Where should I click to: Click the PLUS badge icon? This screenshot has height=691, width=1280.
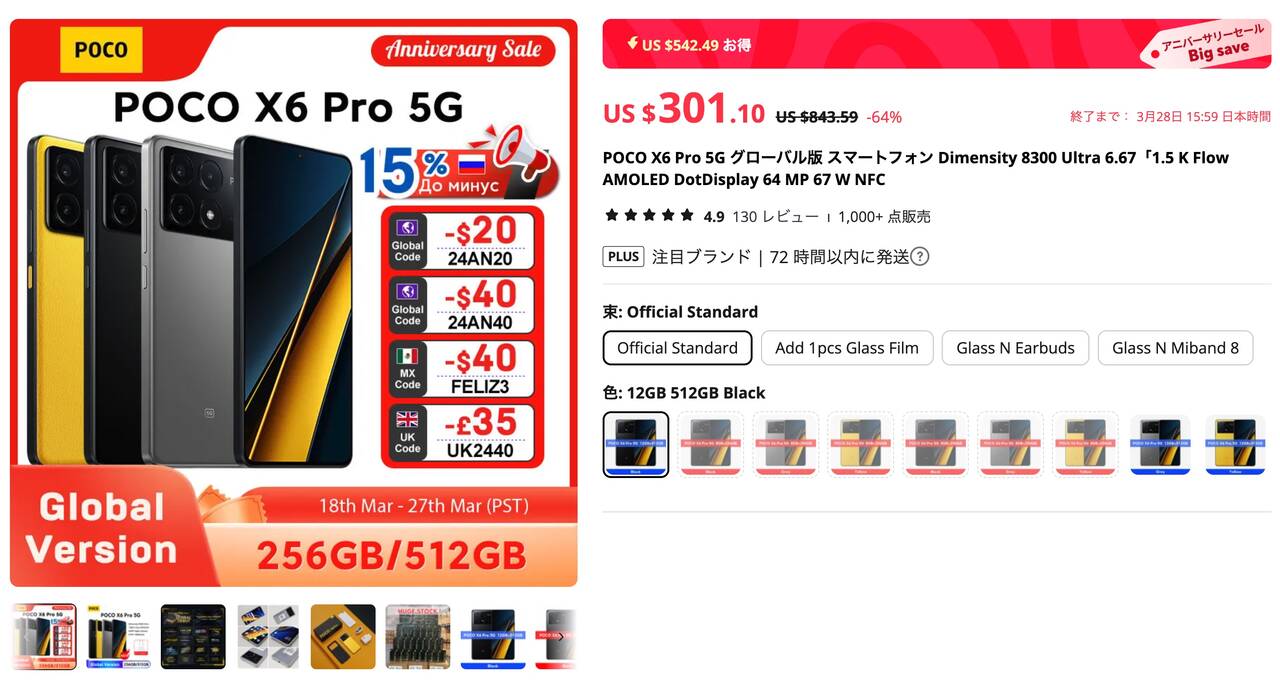click(623, 256)
